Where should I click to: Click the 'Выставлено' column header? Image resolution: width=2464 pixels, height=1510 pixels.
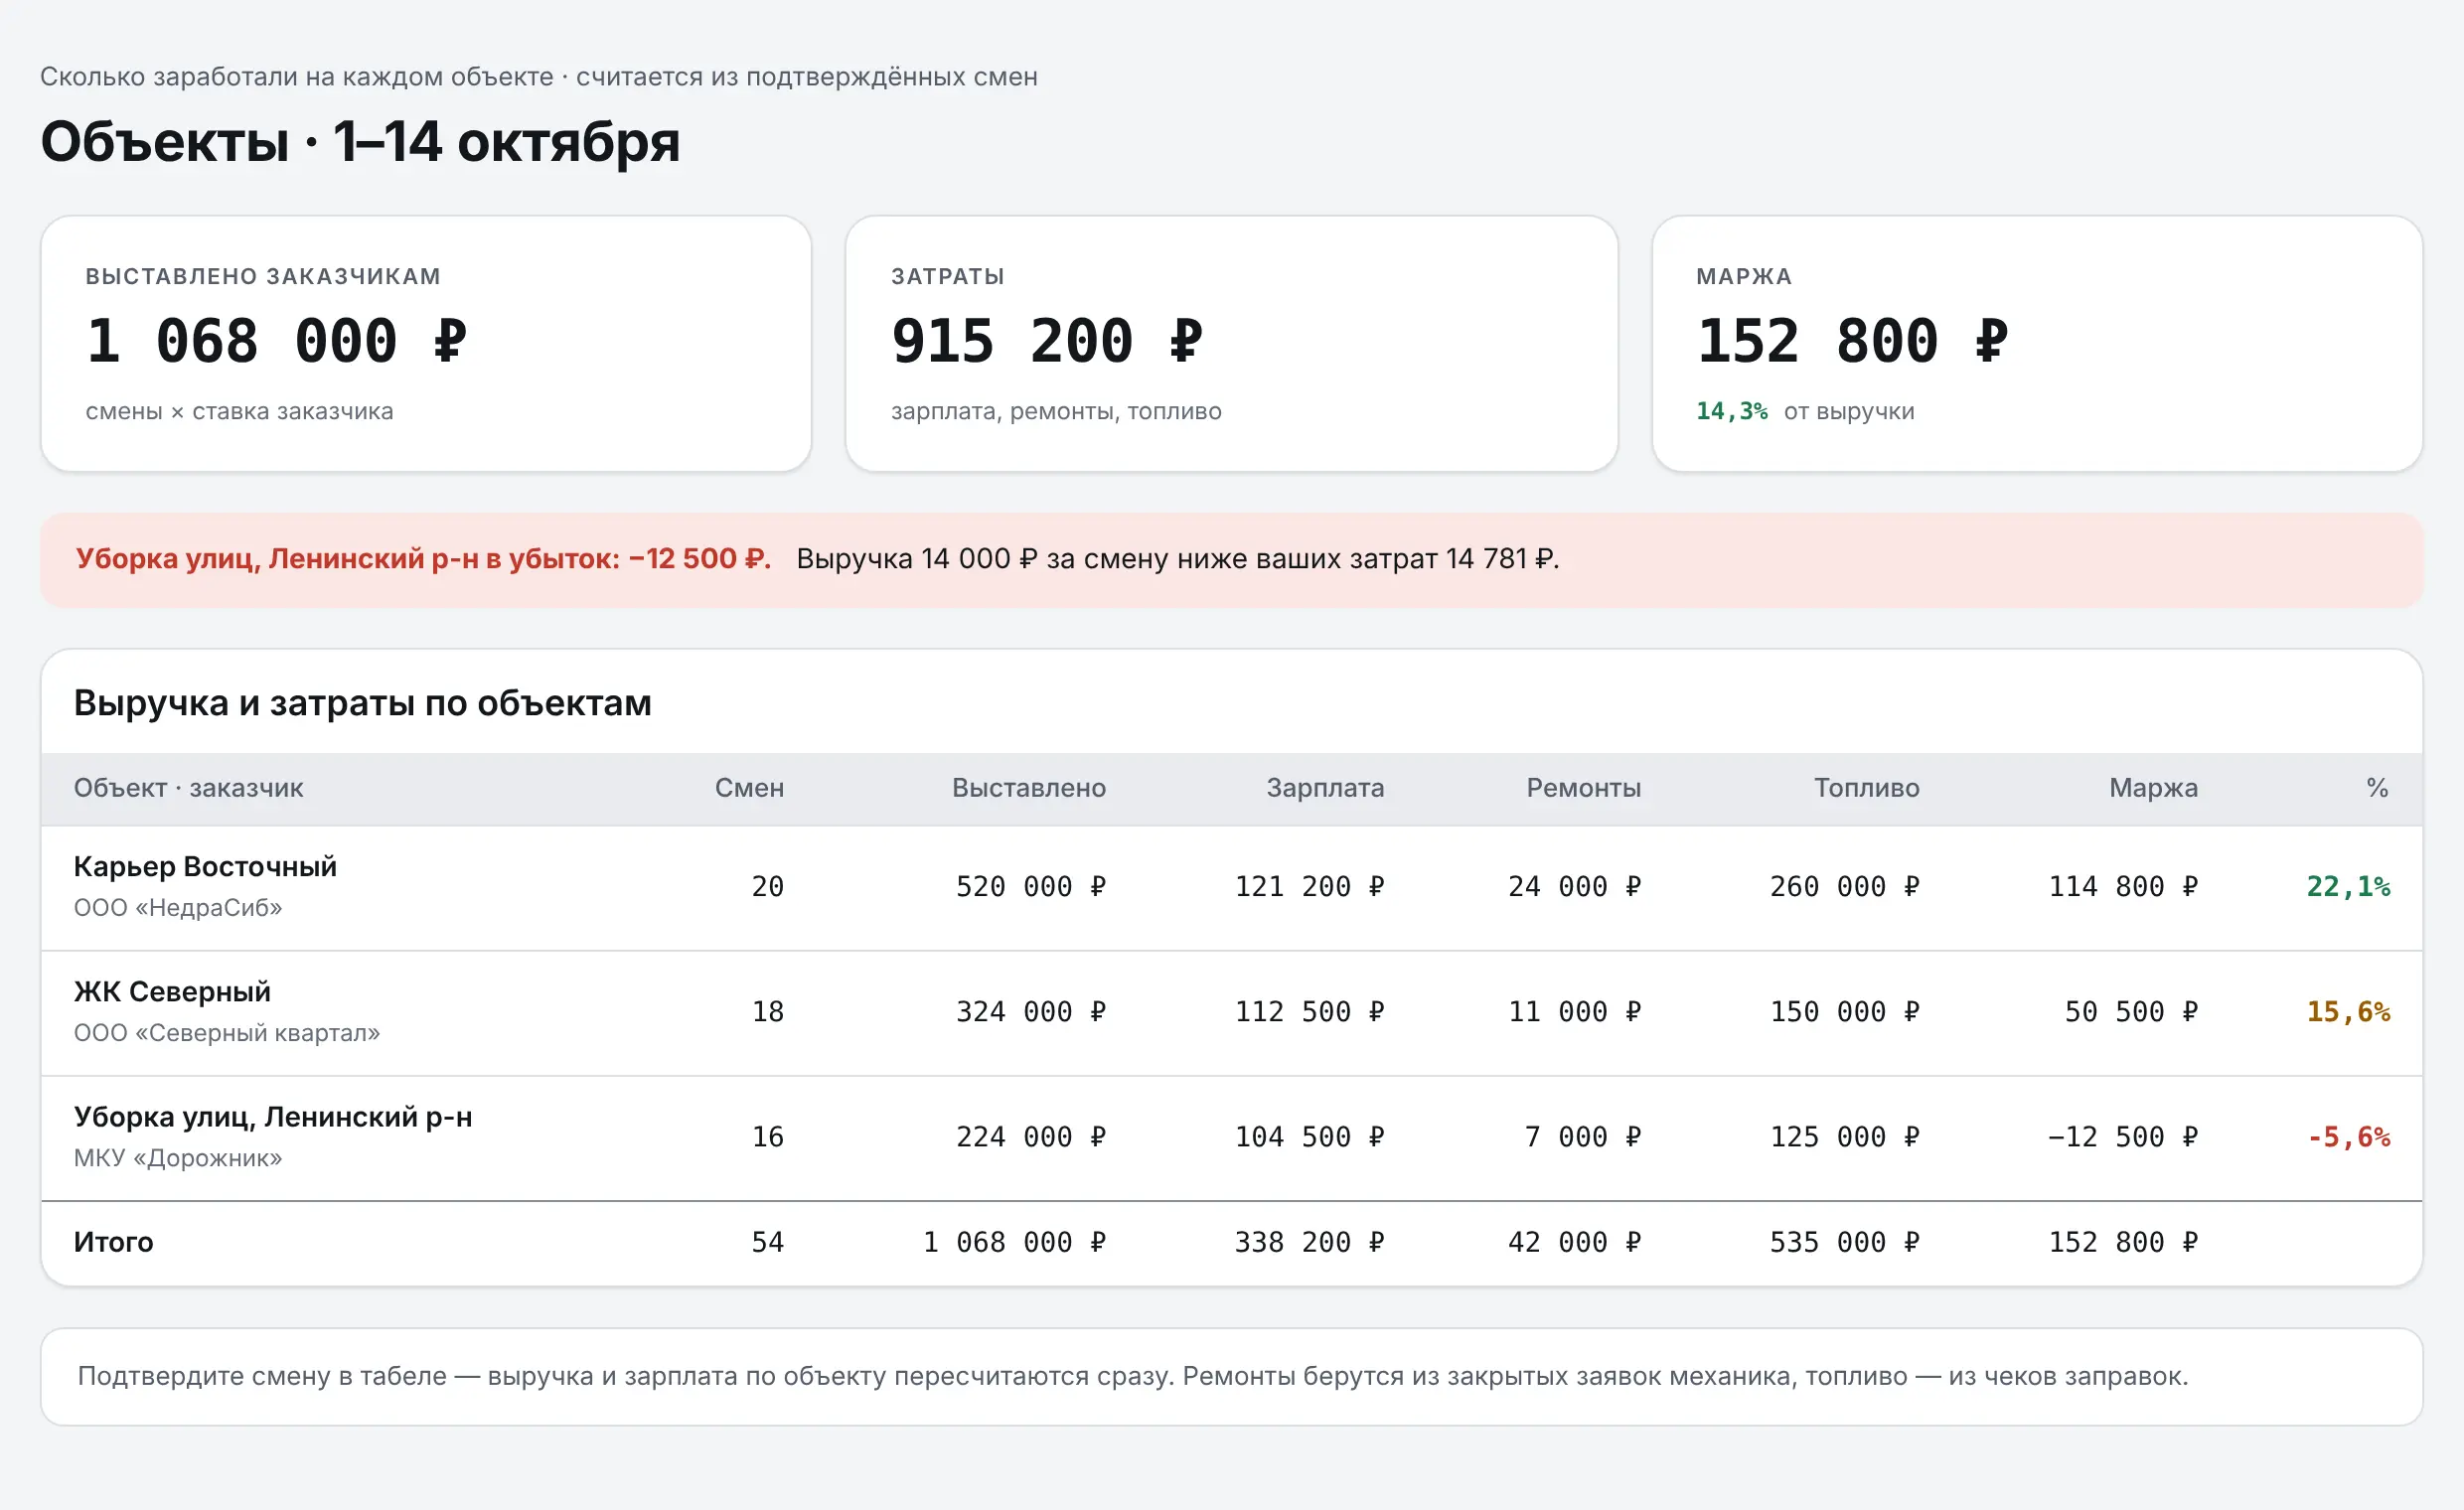coord(1029,788)
